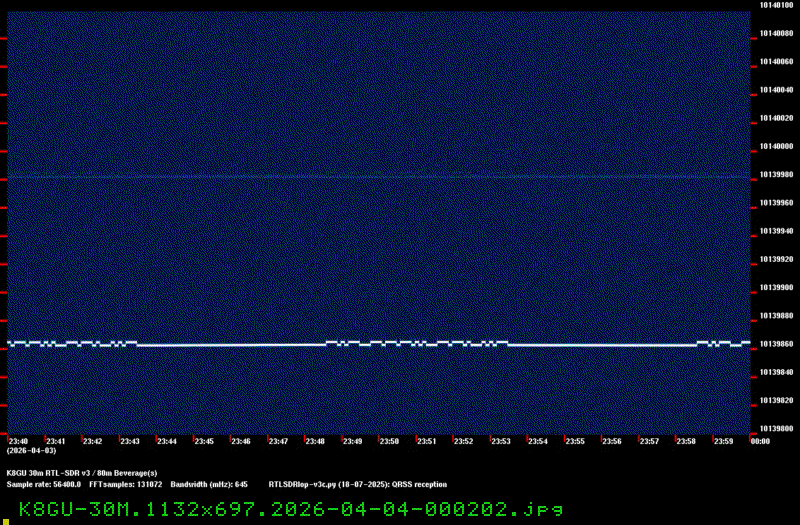The width and height of the screenshot is (800, 525).
Task: Select the 10139840 frequency label
Action: [777, 372]
